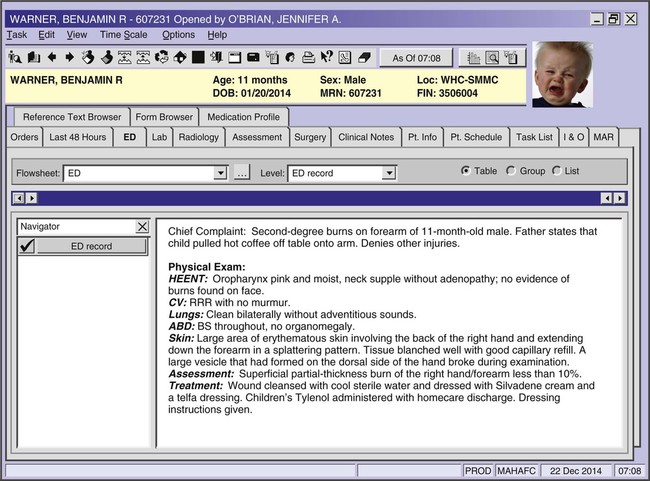
Task: Click the forward arrow toolbar icon
Action: pos(70,57)
